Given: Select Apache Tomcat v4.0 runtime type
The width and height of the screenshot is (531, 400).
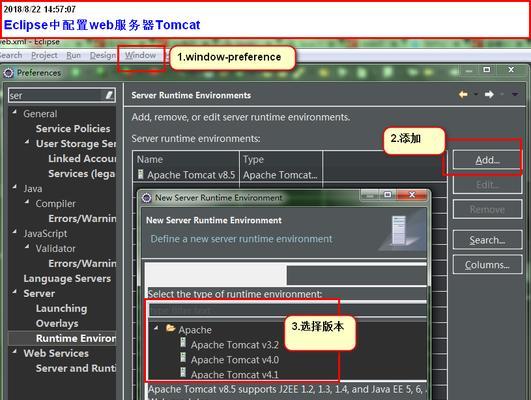Looking at the screenshot, I should [235, 360].
